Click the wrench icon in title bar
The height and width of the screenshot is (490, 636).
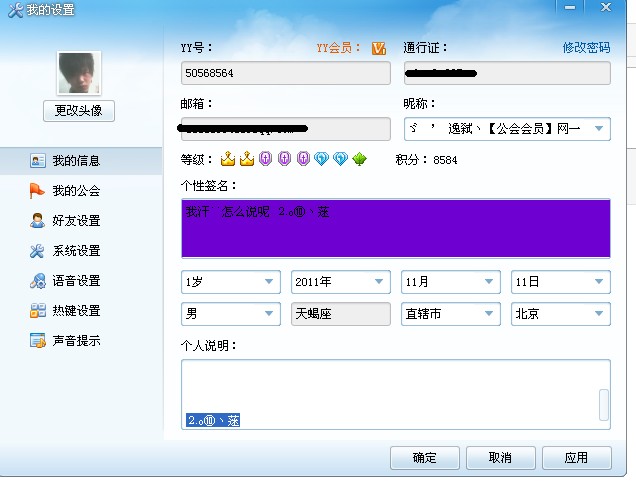[15, 10]
